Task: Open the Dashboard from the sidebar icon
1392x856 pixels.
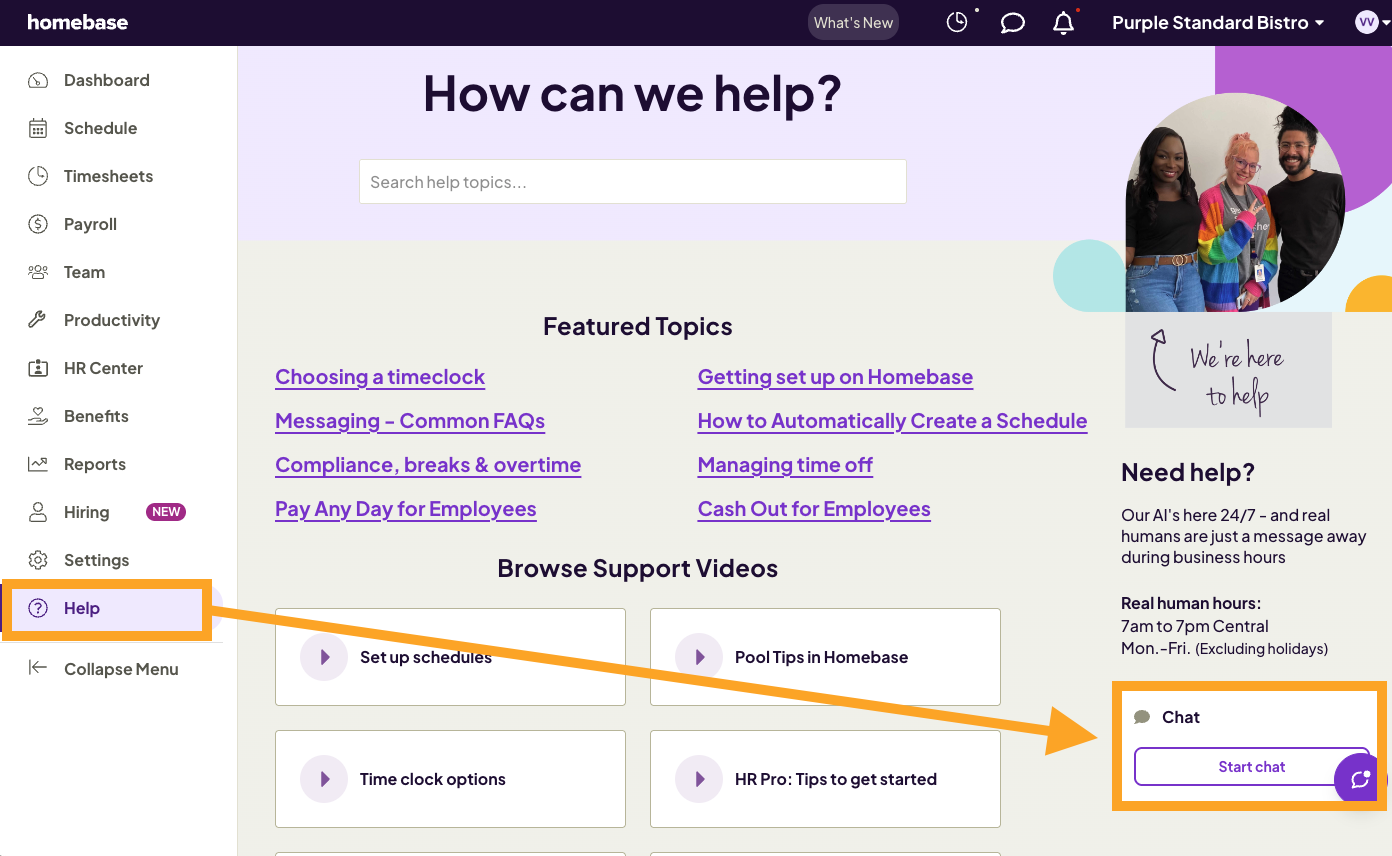Action: pyautogui.click(x=36, y=80)
